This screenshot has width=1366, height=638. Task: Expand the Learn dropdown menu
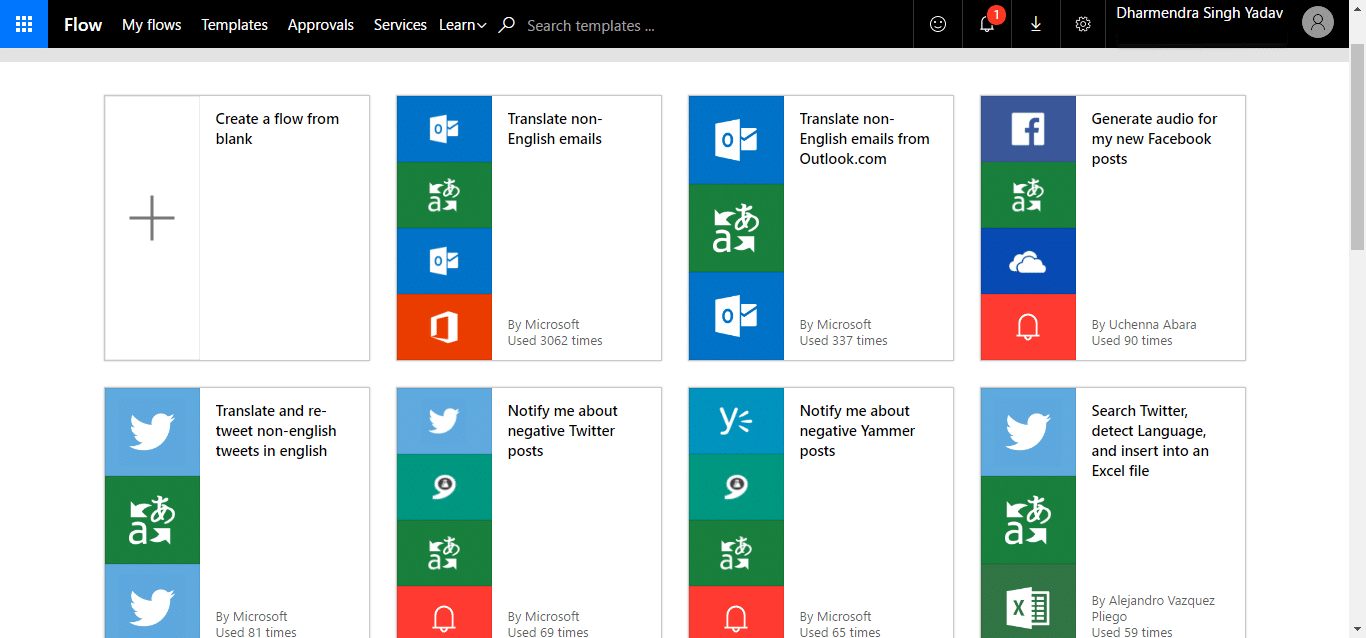pyautogui.click(x=463, y=25)
